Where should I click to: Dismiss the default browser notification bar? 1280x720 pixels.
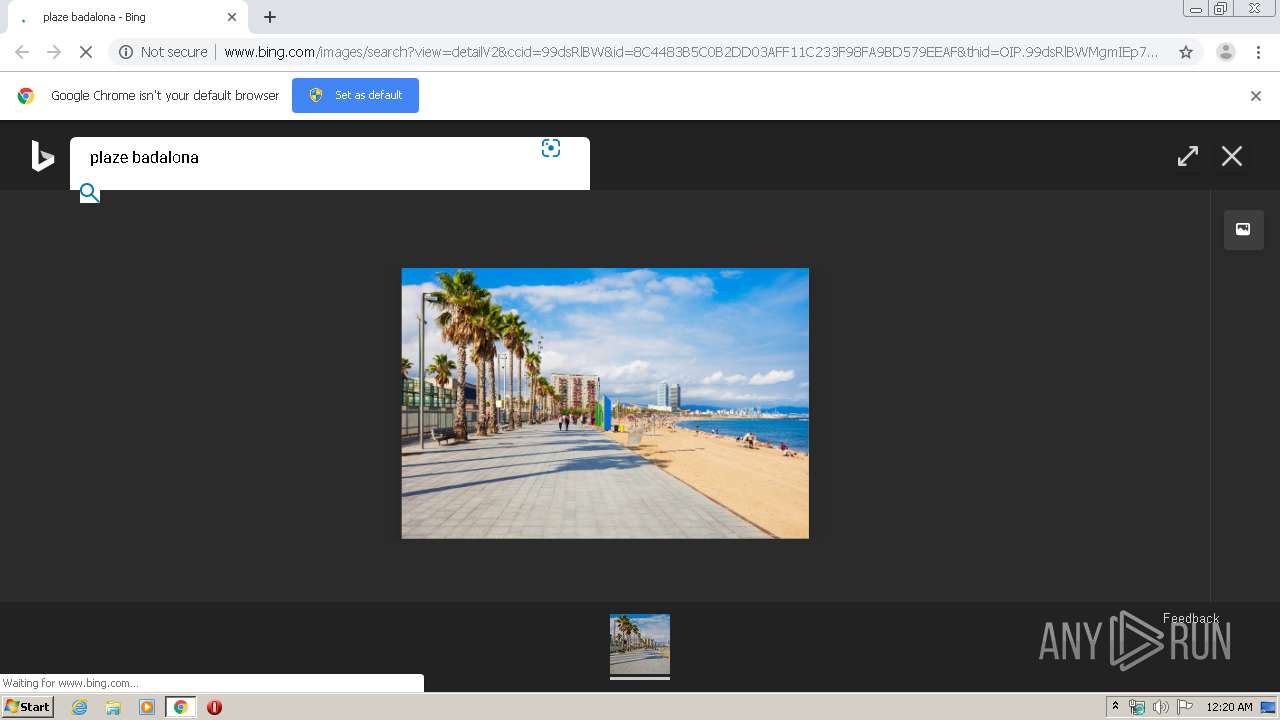(x=1256, y=96)
